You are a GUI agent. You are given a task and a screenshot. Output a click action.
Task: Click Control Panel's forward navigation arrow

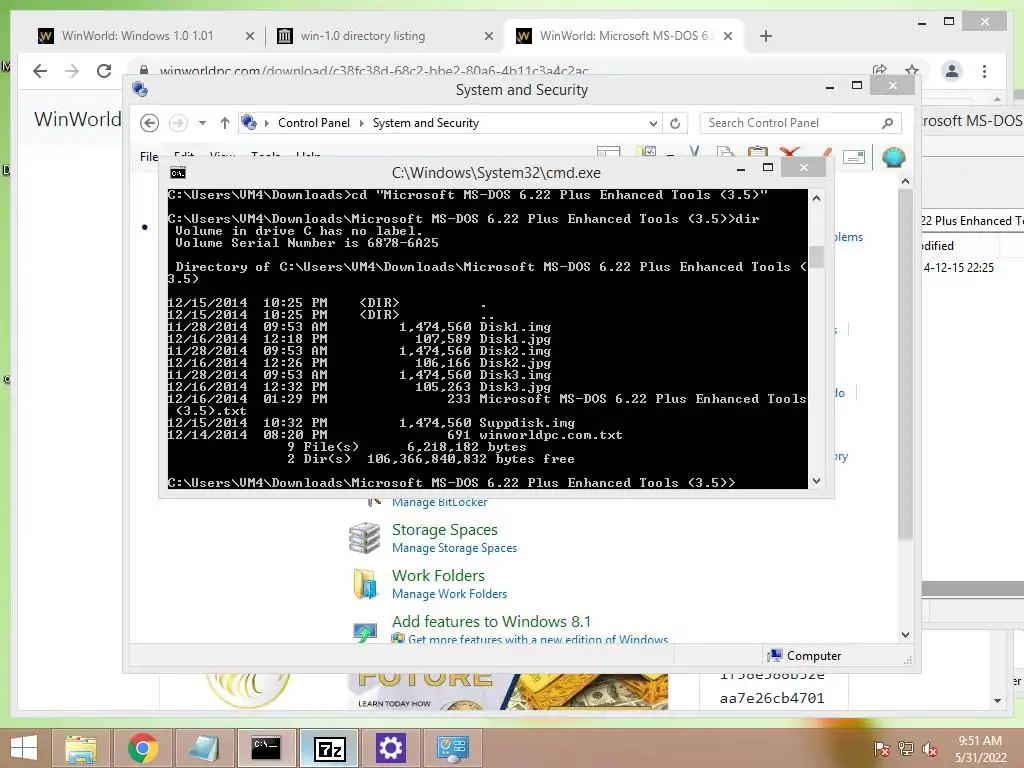pyautogui.click(x=178, y=123)
